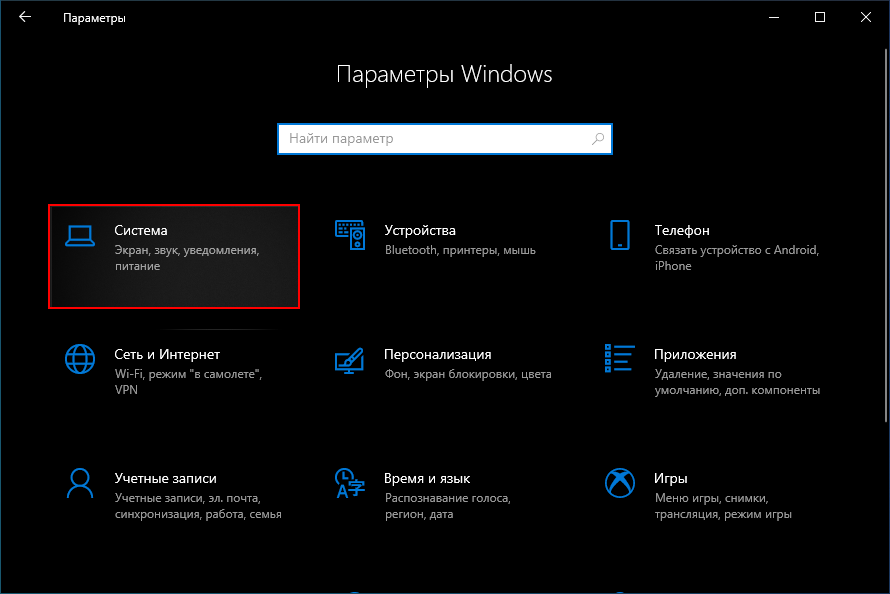Click the laptop icon for Система
The width and height of the screenshot is (890, 594).
click(79, 236)
